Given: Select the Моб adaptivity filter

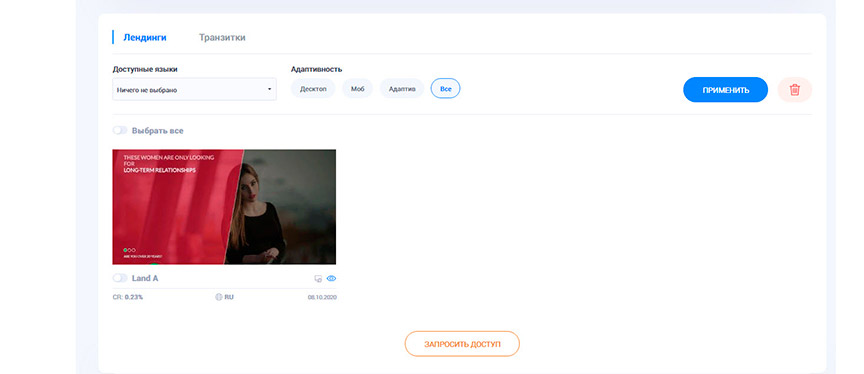Looking at the screenshot, I should 358,89.
